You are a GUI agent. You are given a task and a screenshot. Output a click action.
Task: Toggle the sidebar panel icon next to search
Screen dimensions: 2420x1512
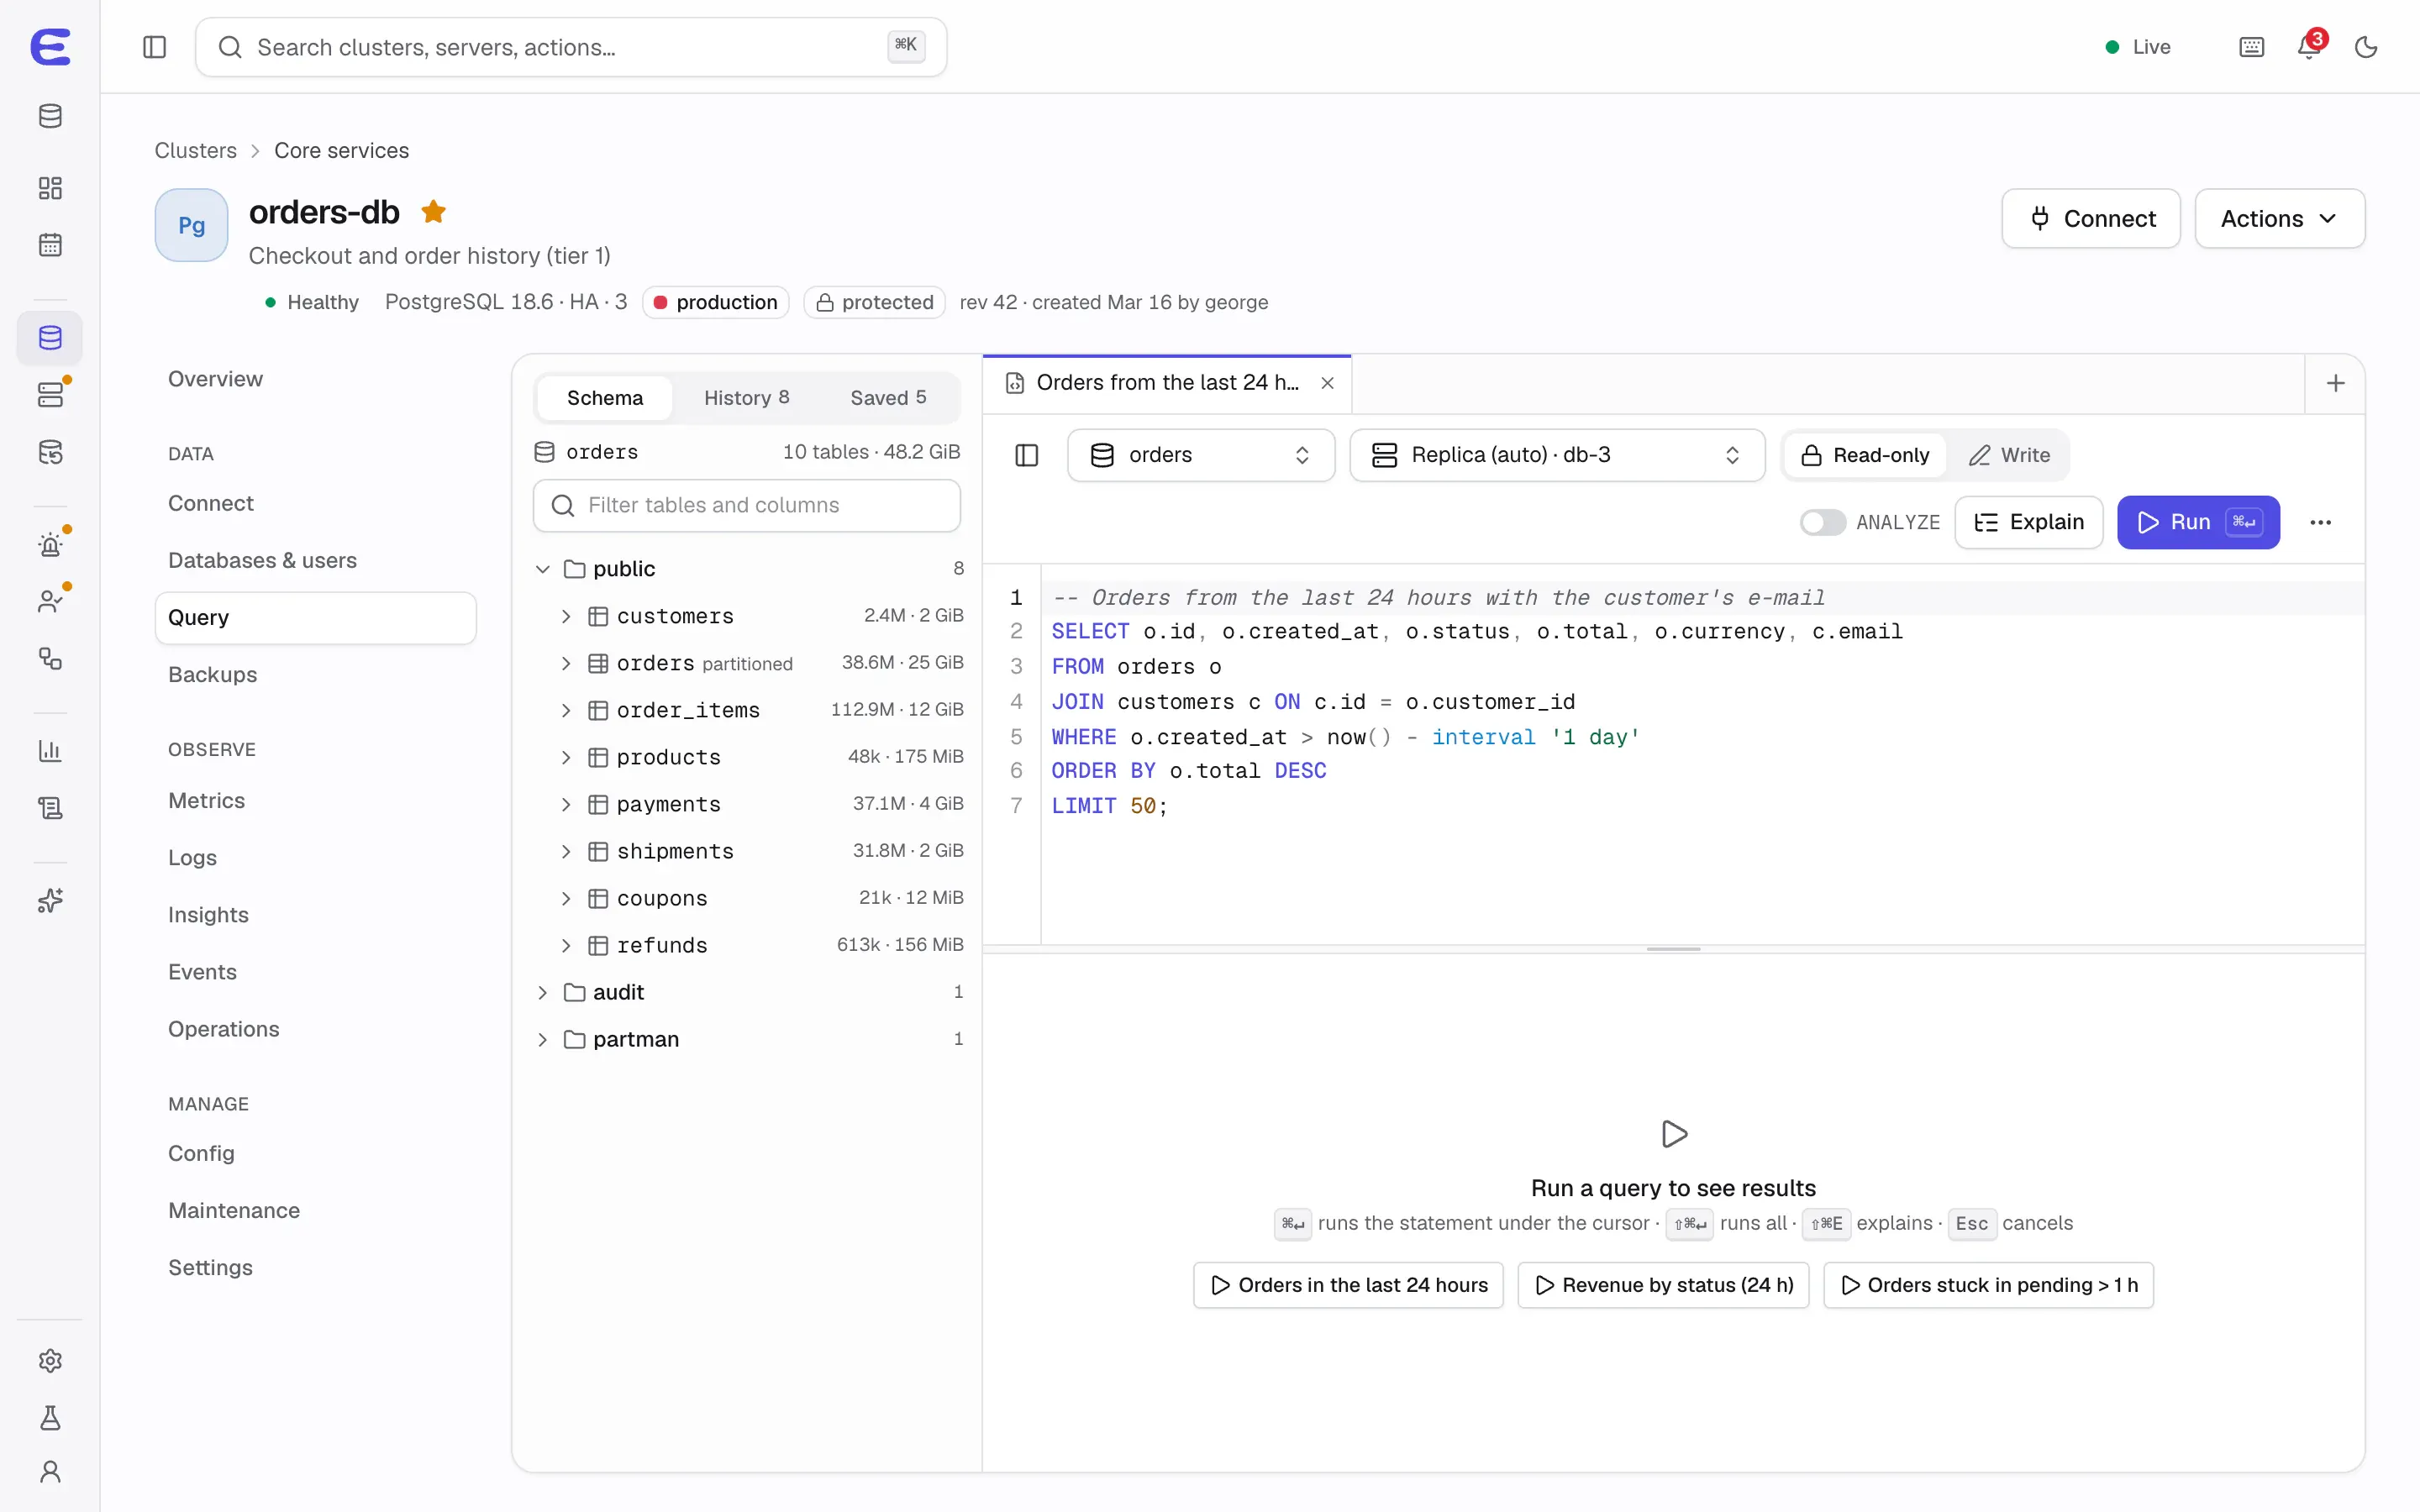click(x=154, y=47)
